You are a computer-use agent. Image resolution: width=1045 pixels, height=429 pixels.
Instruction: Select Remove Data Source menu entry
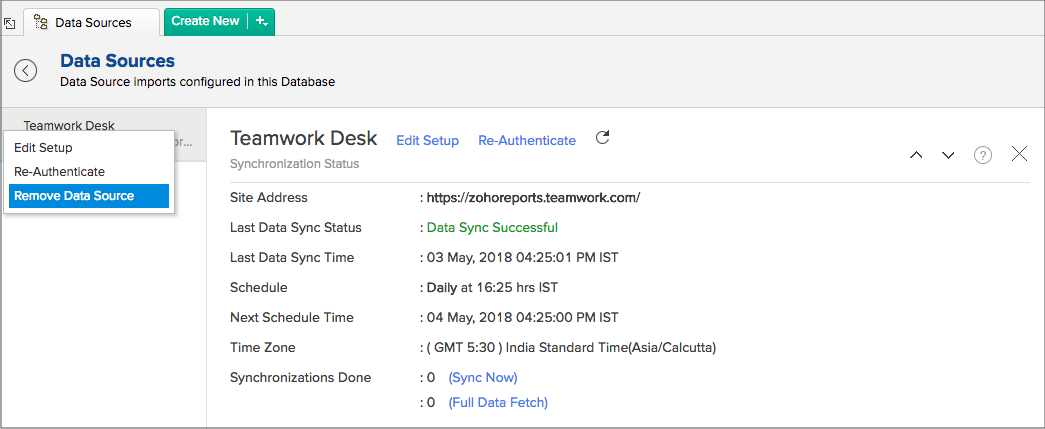(89, 196)
